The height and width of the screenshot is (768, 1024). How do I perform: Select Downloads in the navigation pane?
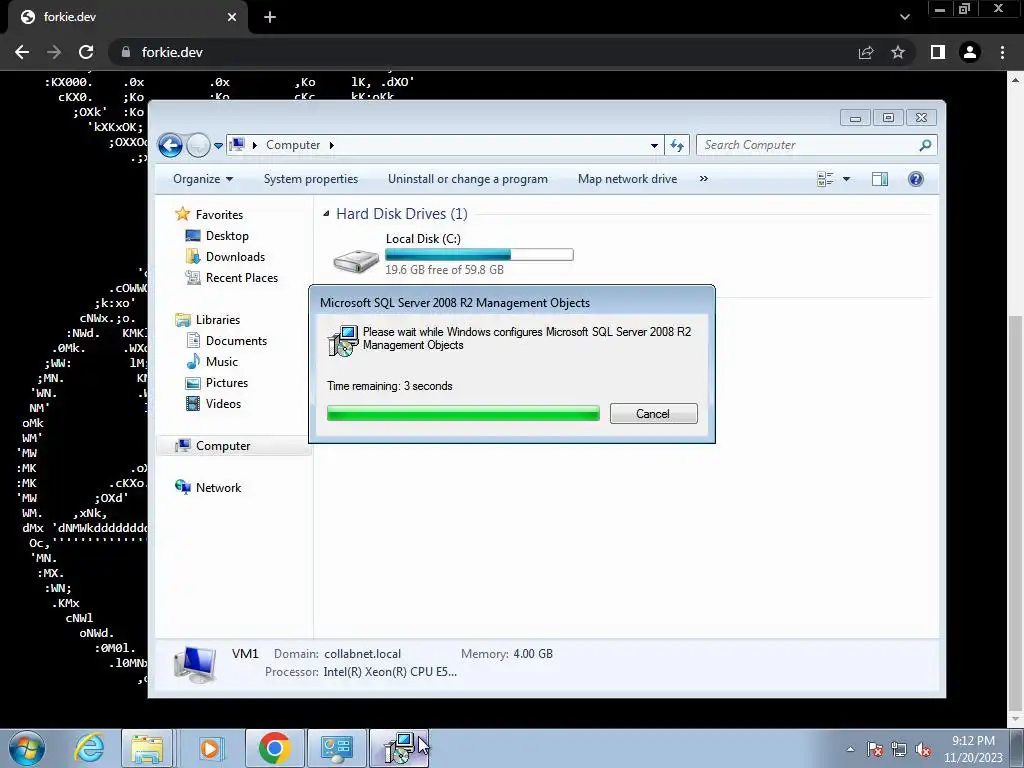pyautogui.click(x=235, y=257)
